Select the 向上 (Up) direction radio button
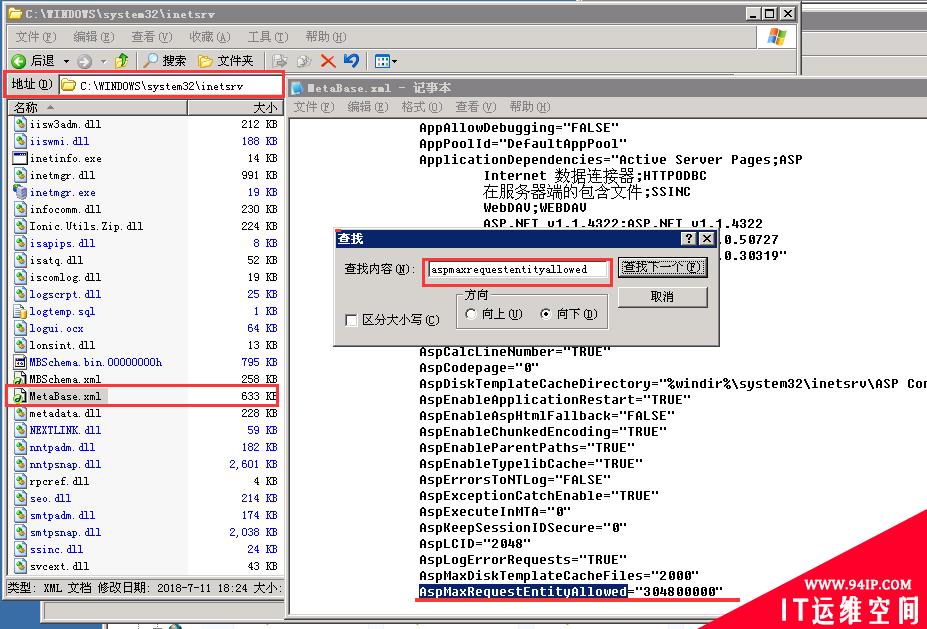 pyautogui.click(x=471, y=314)
